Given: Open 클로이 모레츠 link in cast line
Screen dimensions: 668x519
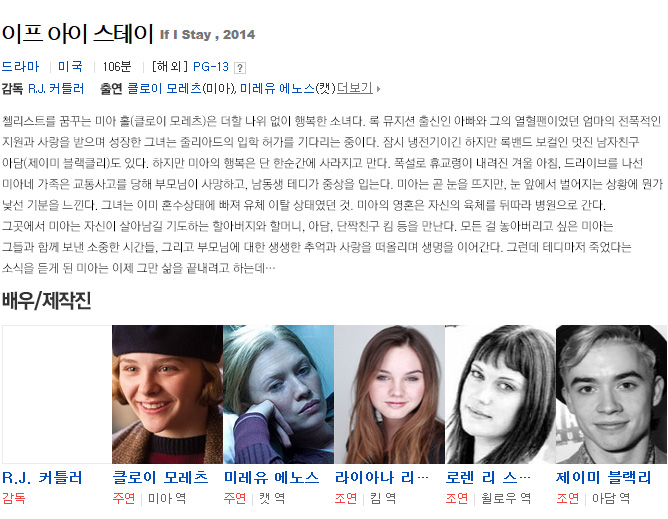Looking at the screenshot, I should [x=164, y=88].
